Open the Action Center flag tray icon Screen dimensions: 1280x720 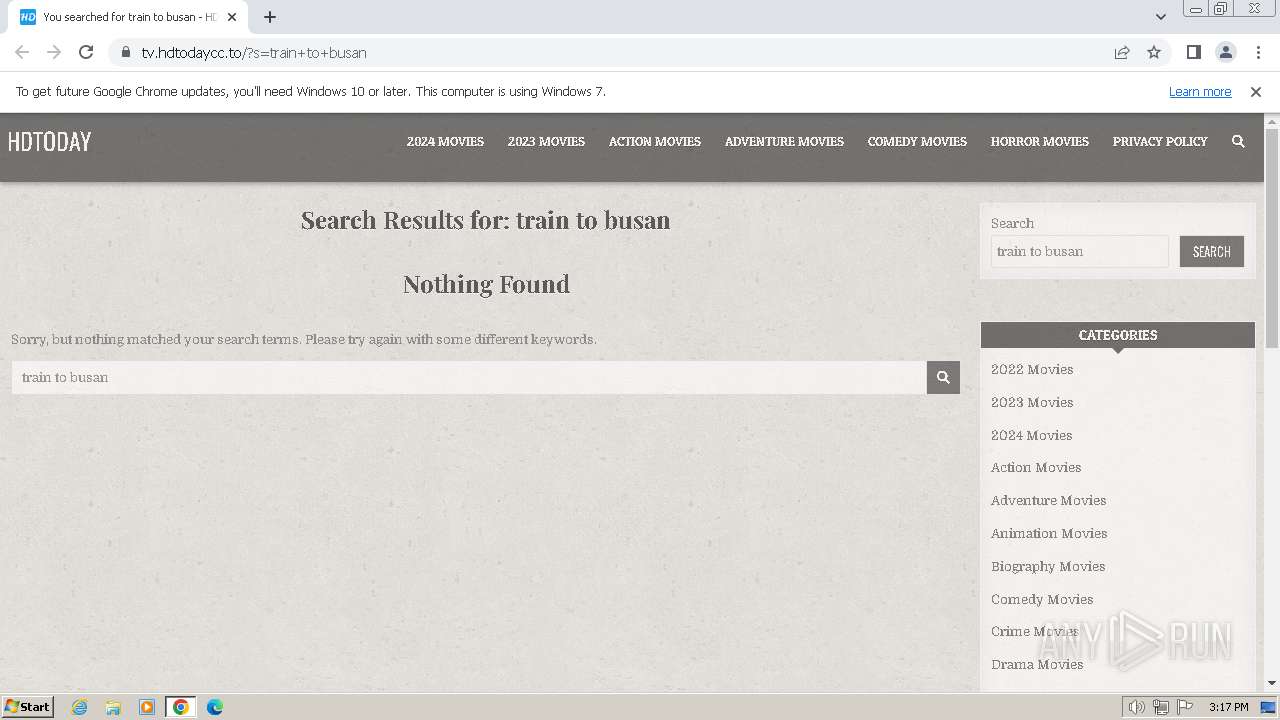coord(1185,707)
